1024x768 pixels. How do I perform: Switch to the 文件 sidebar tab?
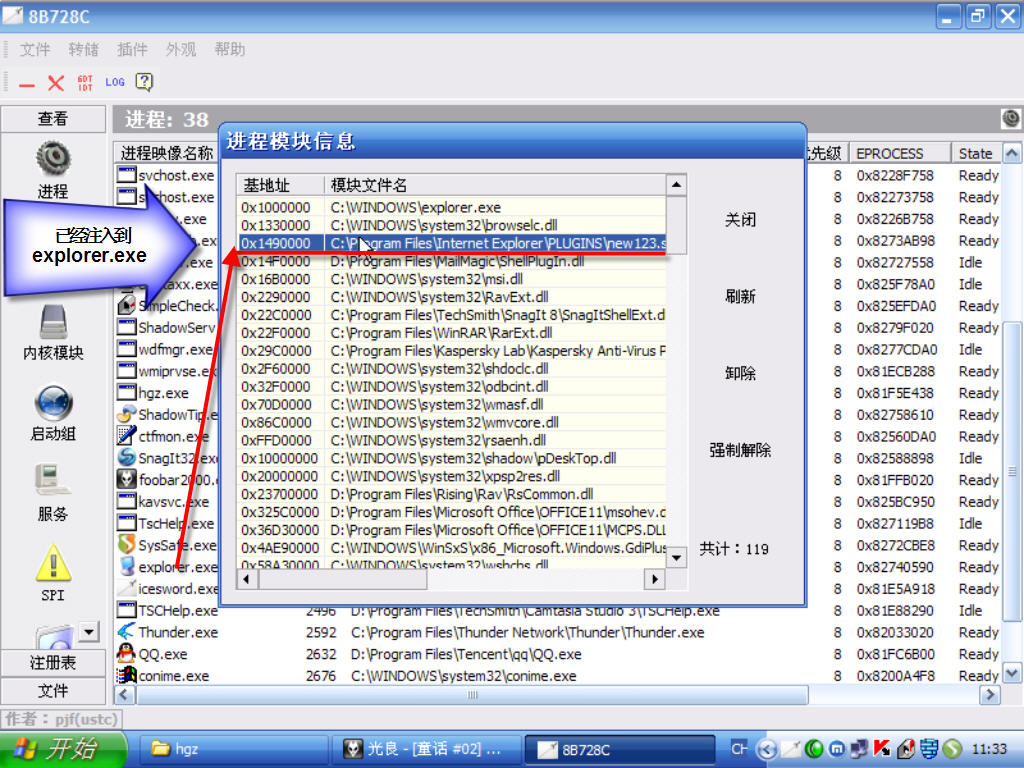click(53, 691)
